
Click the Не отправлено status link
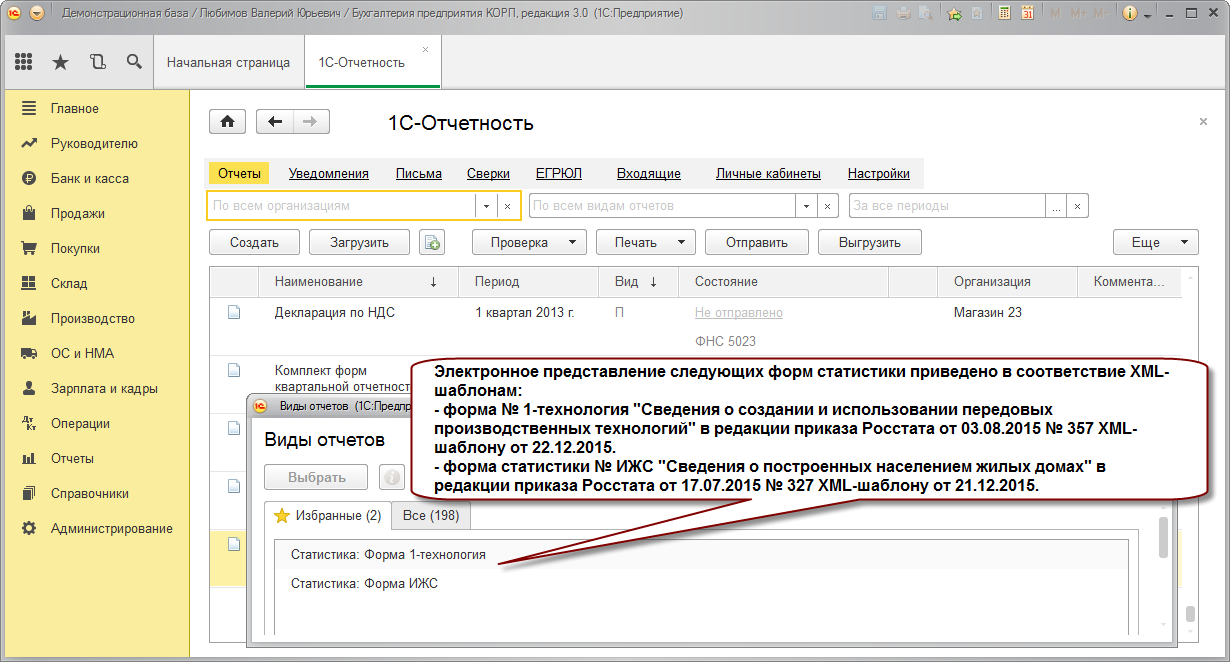(739, 312)
